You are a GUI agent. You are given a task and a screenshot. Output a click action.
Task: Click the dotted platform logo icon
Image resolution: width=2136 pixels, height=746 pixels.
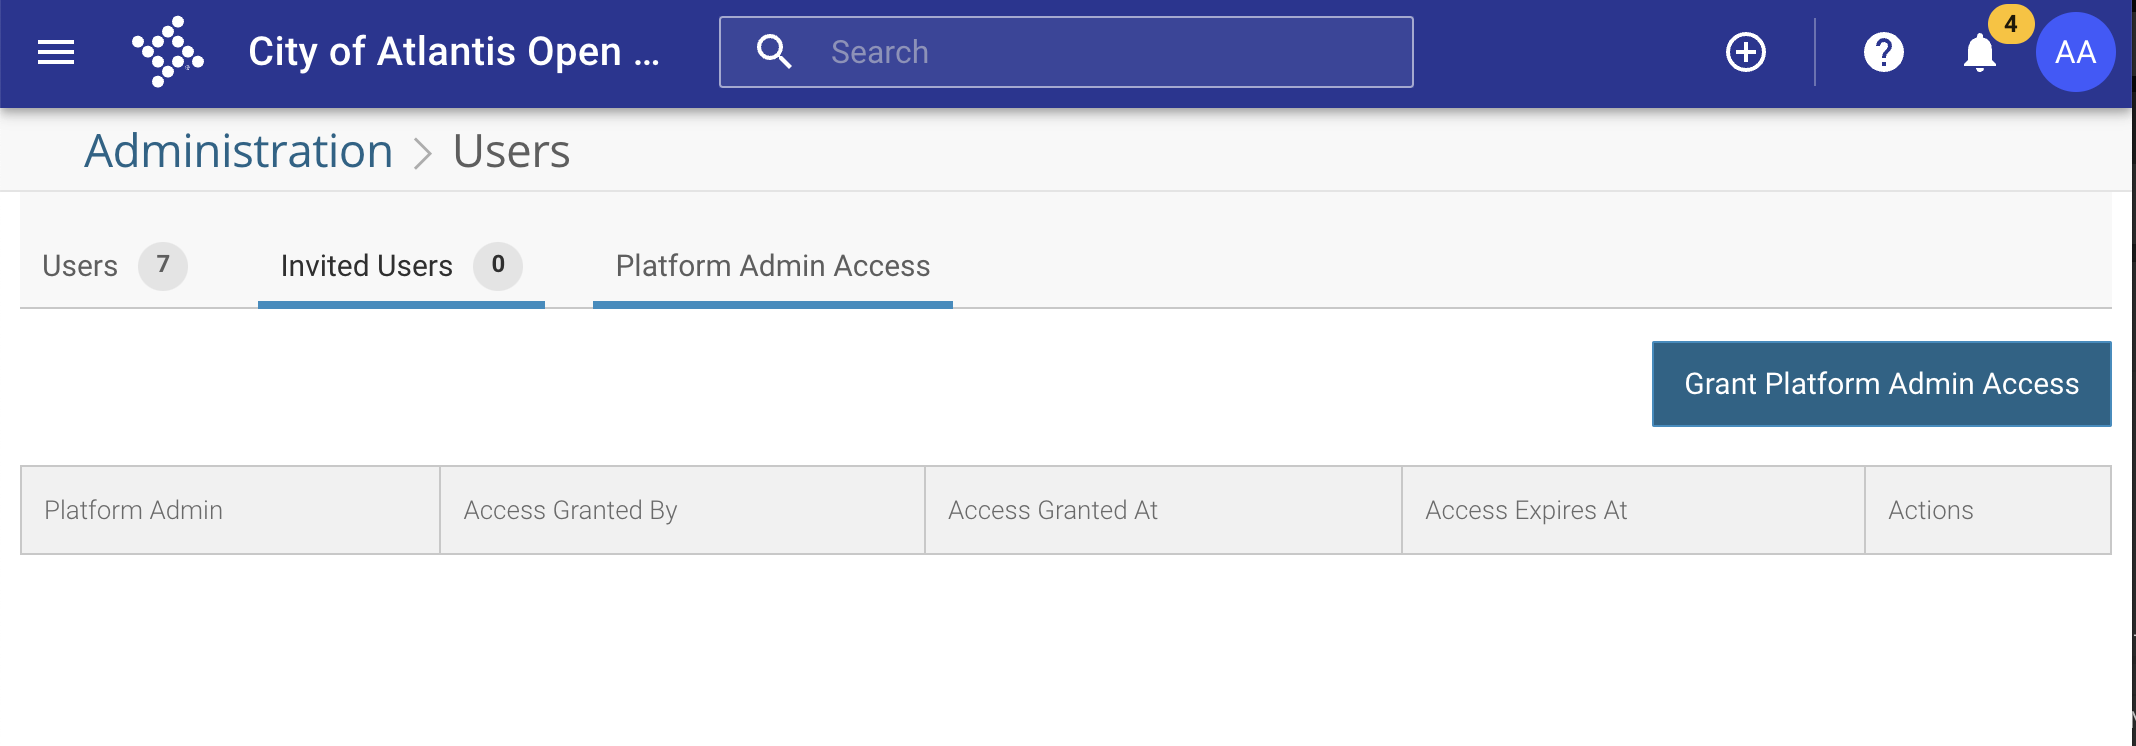(168, 52)
